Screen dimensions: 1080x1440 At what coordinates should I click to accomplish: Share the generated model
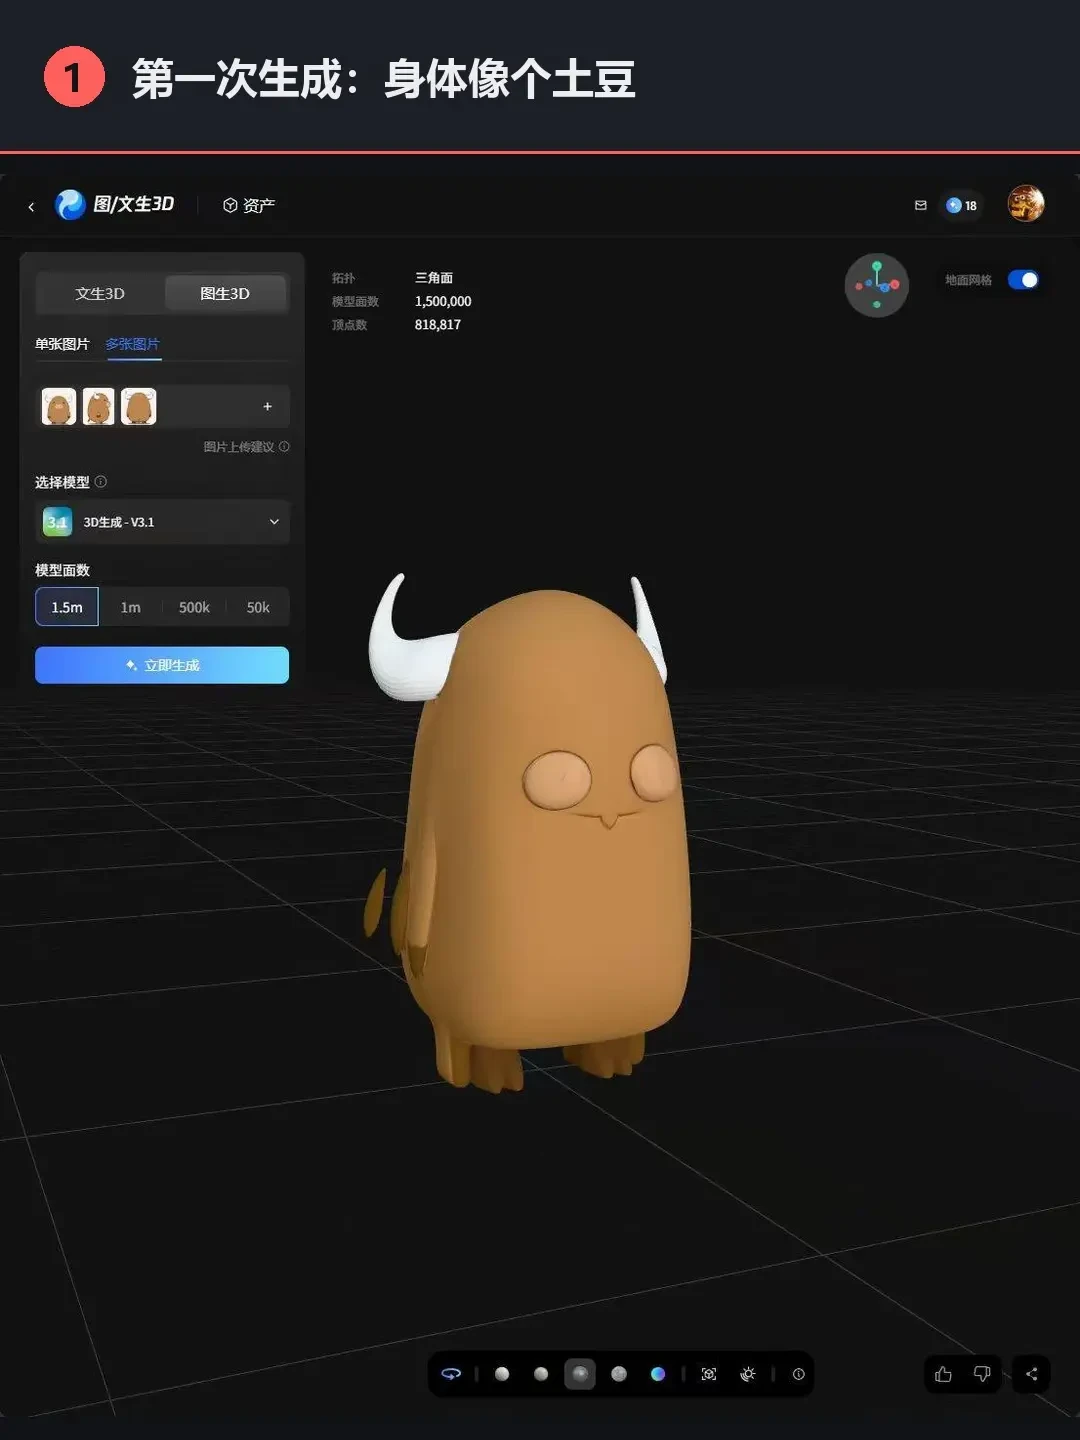1031,1374
